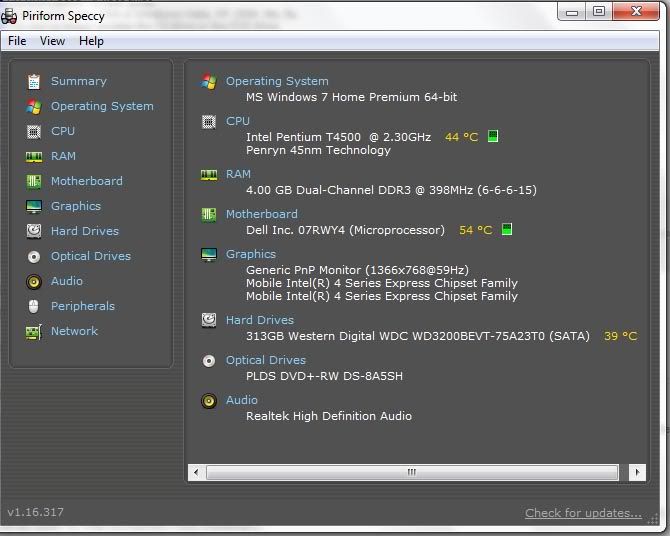Click the Audio speaker icon in summary panel
670x536 pixels.
click(209, 401)
